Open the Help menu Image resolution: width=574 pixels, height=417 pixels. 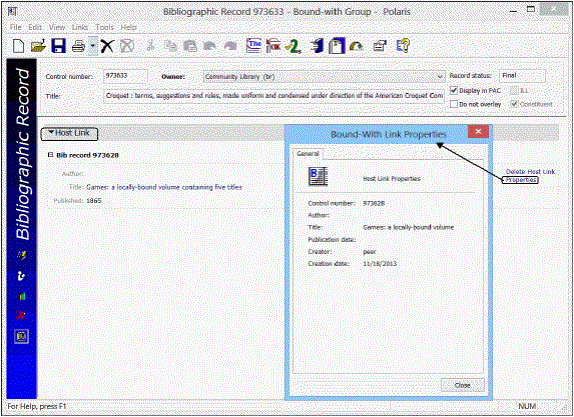tap(128, 27)
